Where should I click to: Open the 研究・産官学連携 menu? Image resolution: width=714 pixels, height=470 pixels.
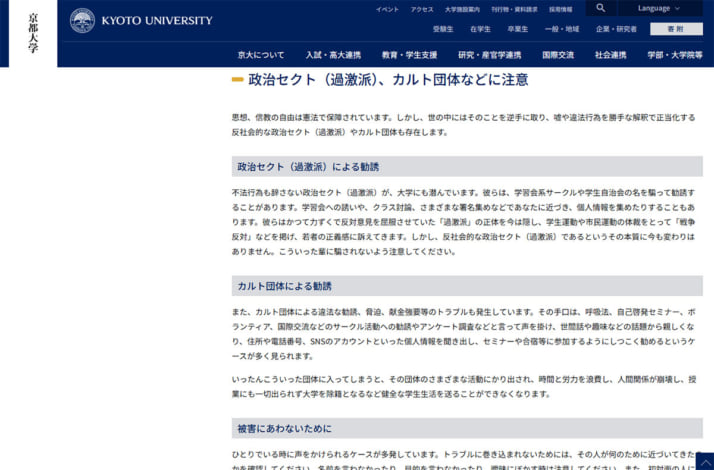[x=490, y=55]
